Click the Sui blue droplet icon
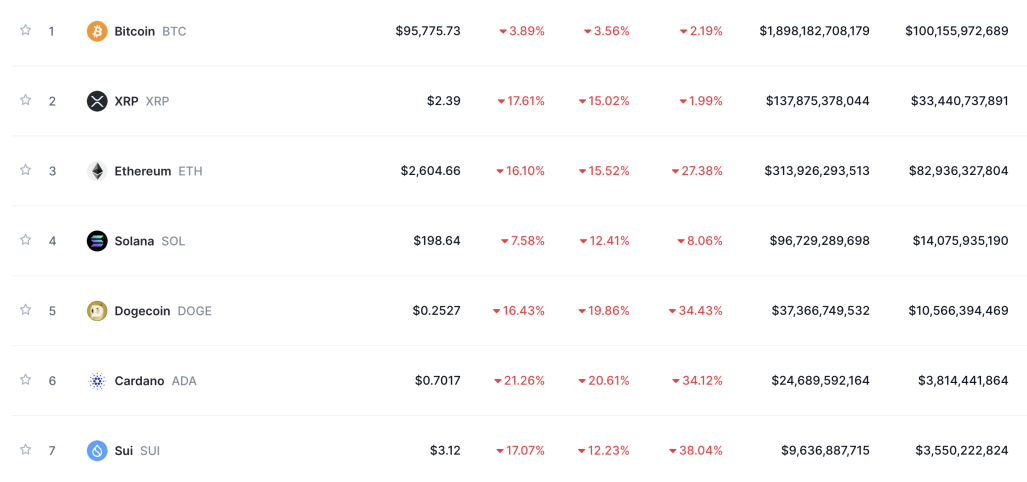 pos(97,451)
